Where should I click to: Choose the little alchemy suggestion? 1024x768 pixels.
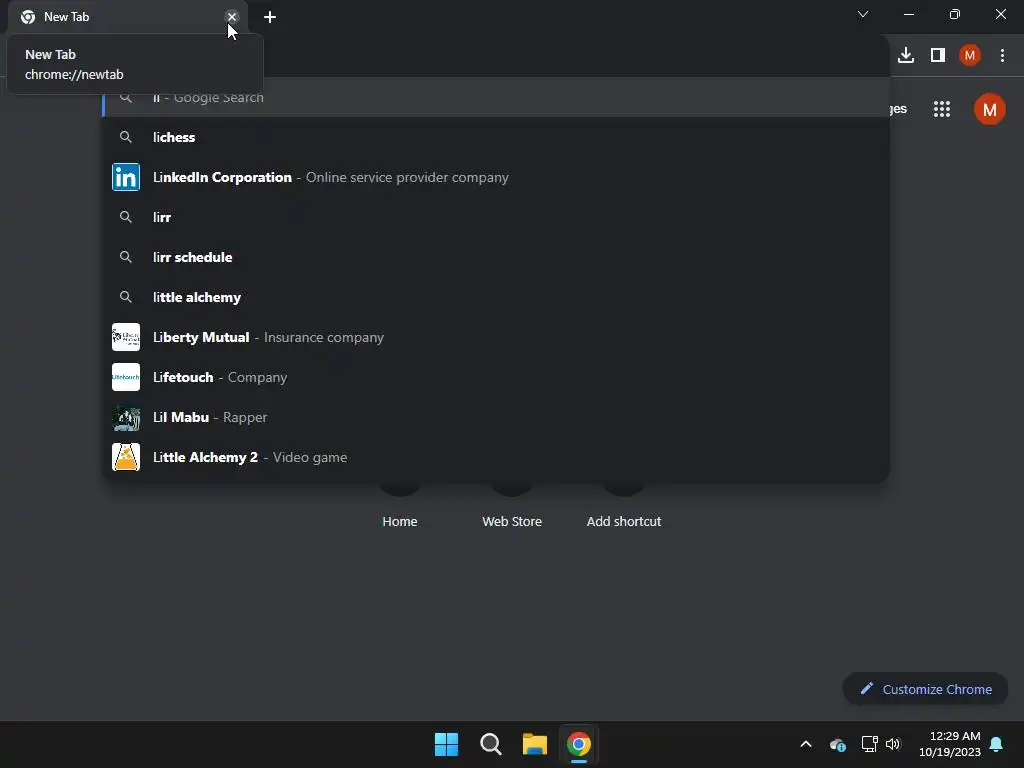click(x=496, y=297)
